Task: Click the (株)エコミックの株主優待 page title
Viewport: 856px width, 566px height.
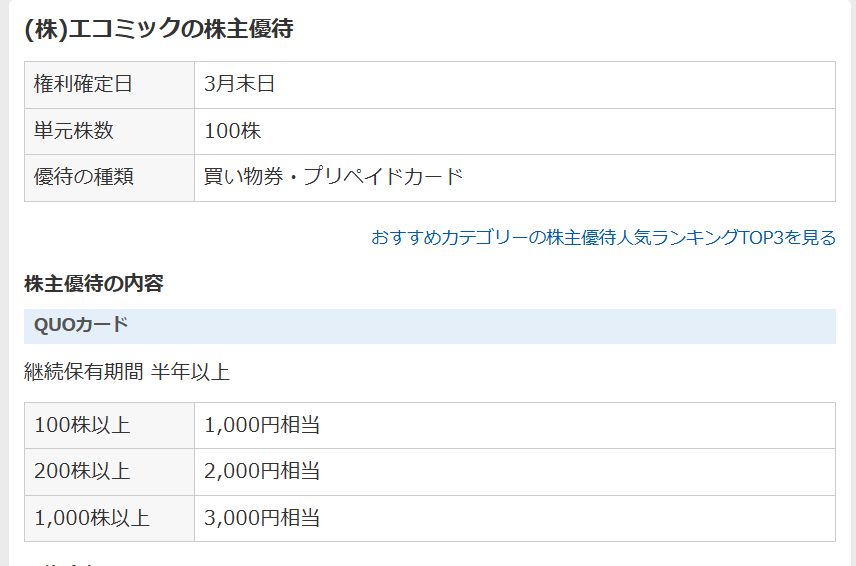Action: pyautogui.click(x=159, y=28)
